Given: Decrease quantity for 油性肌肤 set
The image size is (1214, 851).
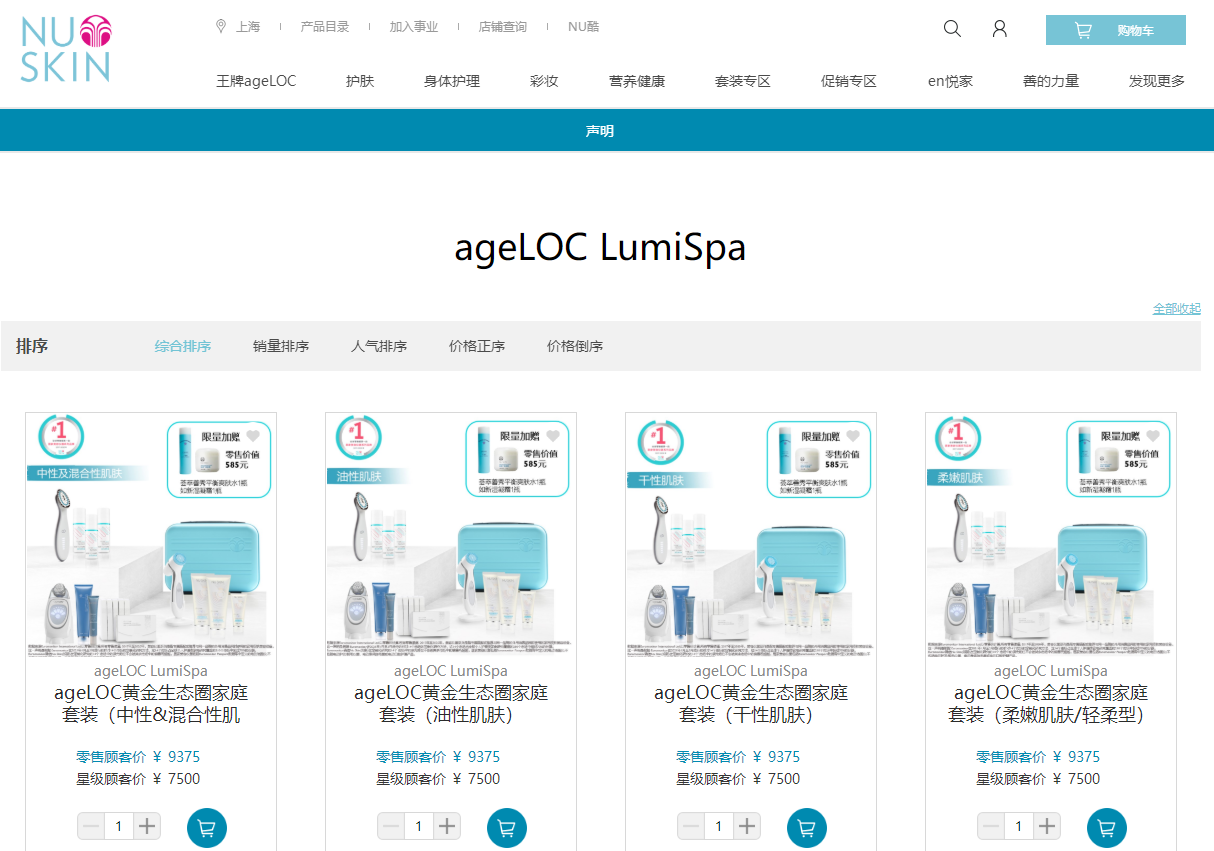Looking at the screenshot, I should (391, 826).
